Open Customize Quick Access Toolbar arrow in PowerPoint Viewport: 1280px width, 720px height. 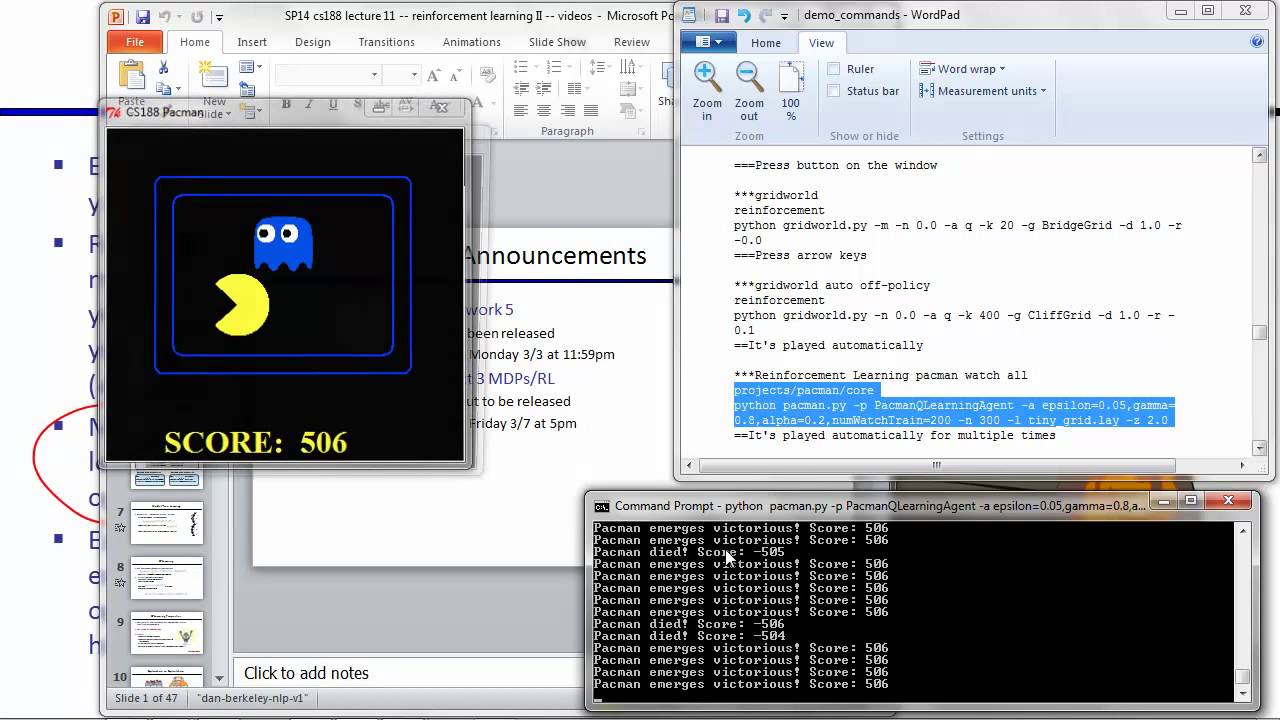click(219, 17)
